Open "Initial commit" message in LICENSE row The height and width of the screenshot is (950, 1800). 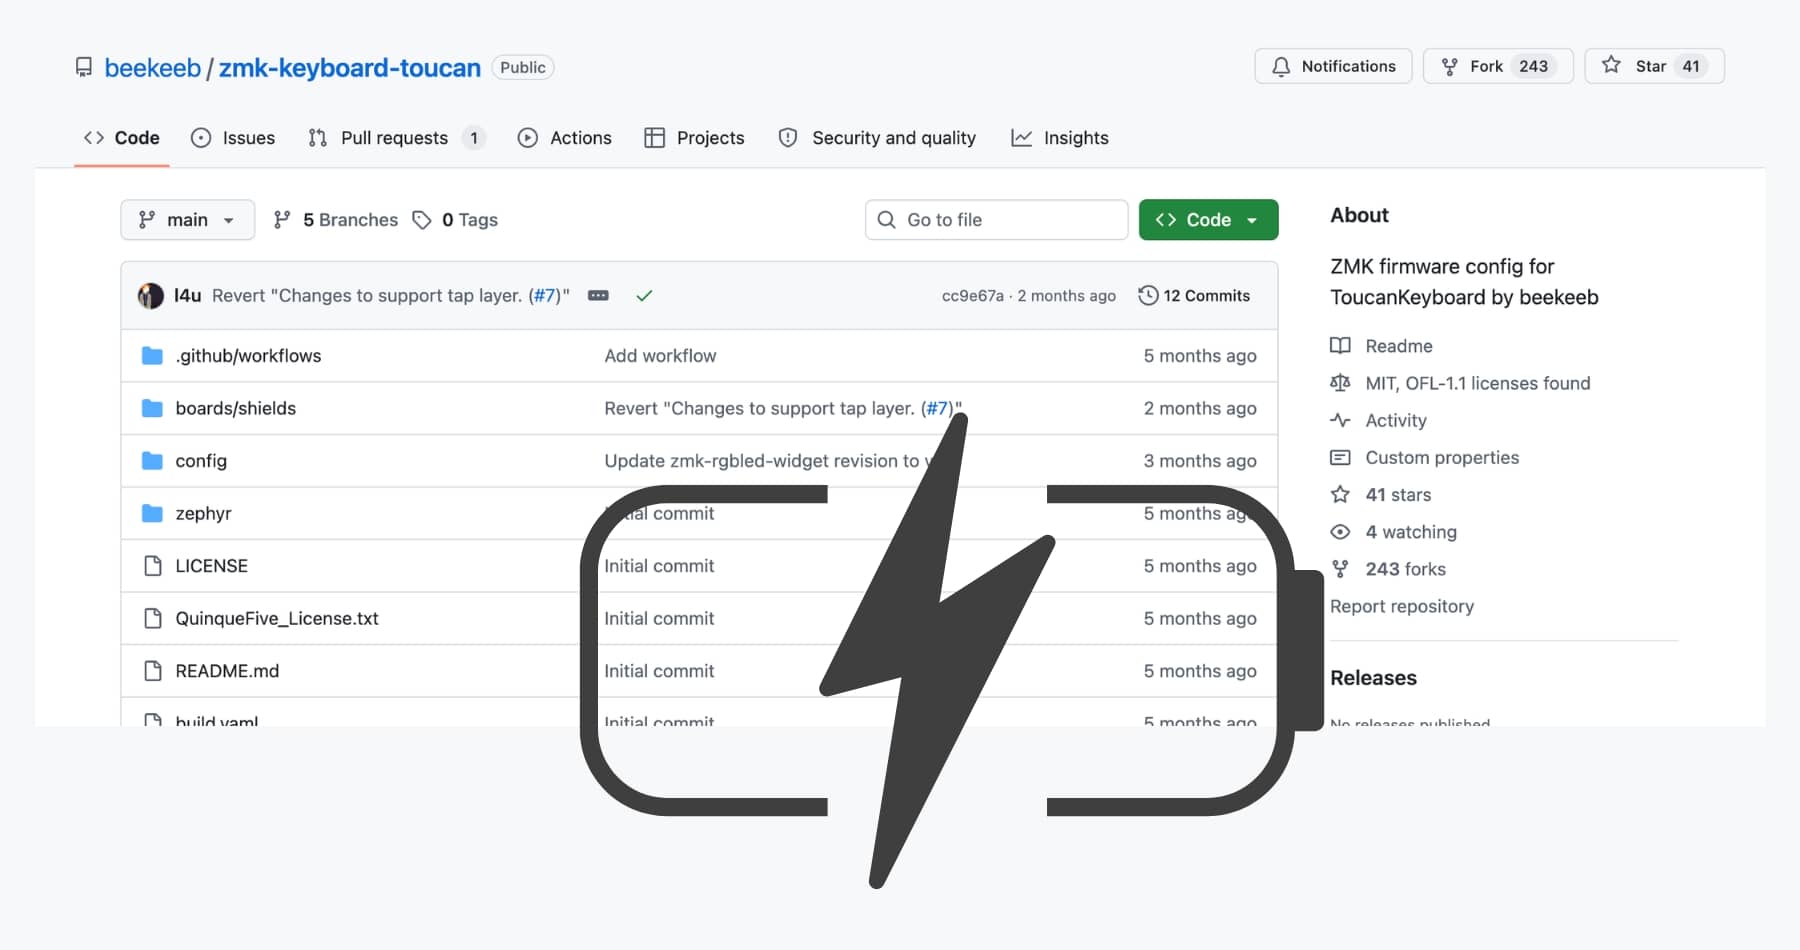tap(659, 566)
